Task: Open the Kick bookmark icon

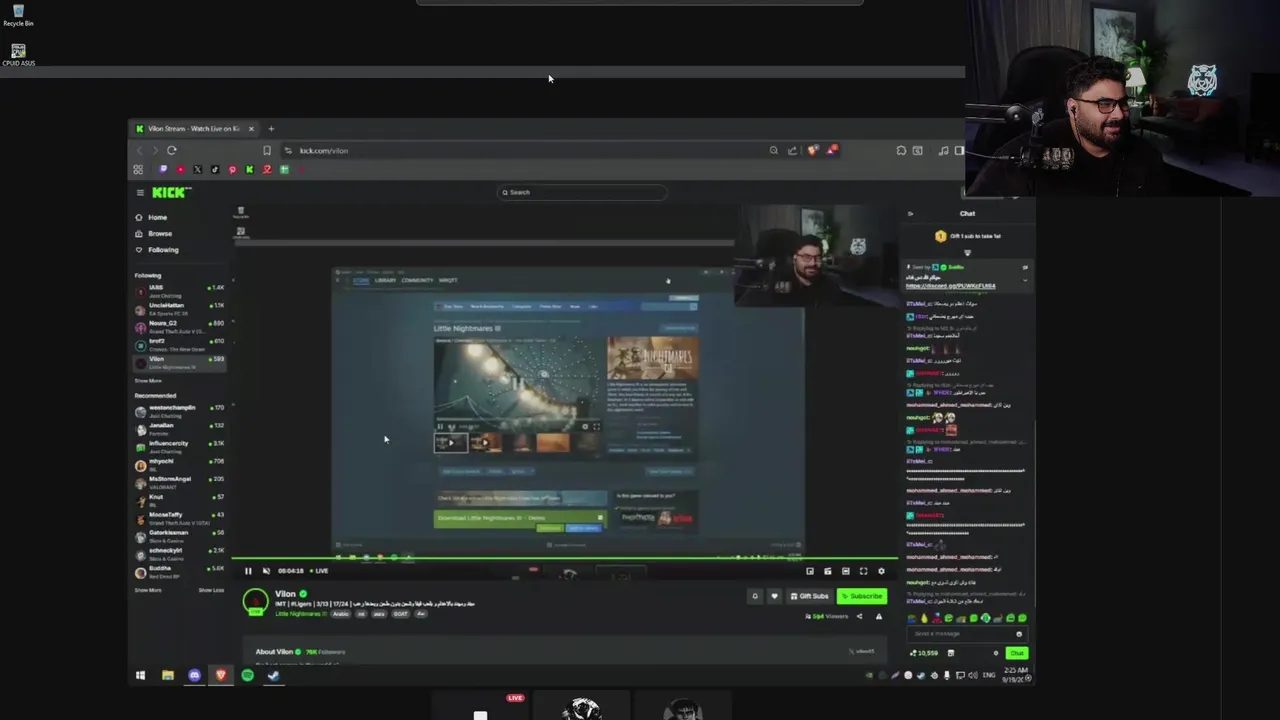Action: coord(249,169)
